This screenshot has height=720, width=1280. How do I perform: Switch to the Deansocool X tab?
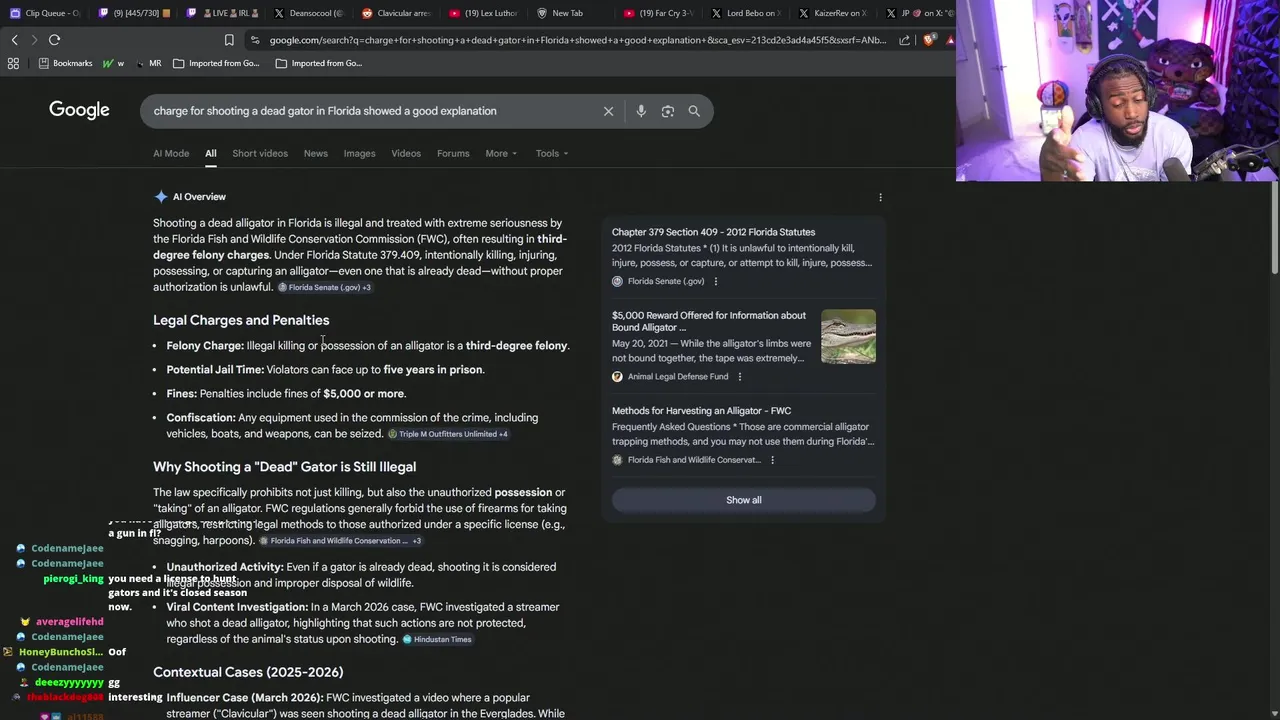pos(308,13)
